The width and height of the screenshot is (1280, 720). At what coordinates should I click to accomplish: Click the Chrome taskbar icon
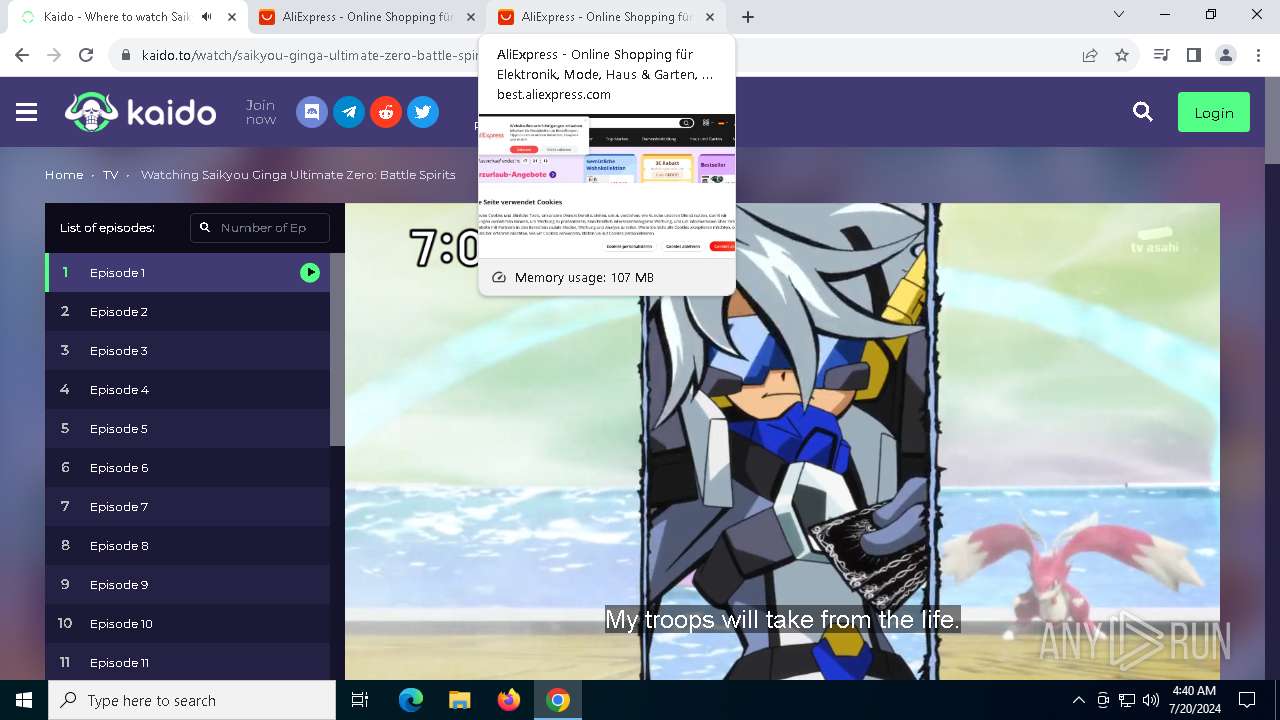(558, 700)
